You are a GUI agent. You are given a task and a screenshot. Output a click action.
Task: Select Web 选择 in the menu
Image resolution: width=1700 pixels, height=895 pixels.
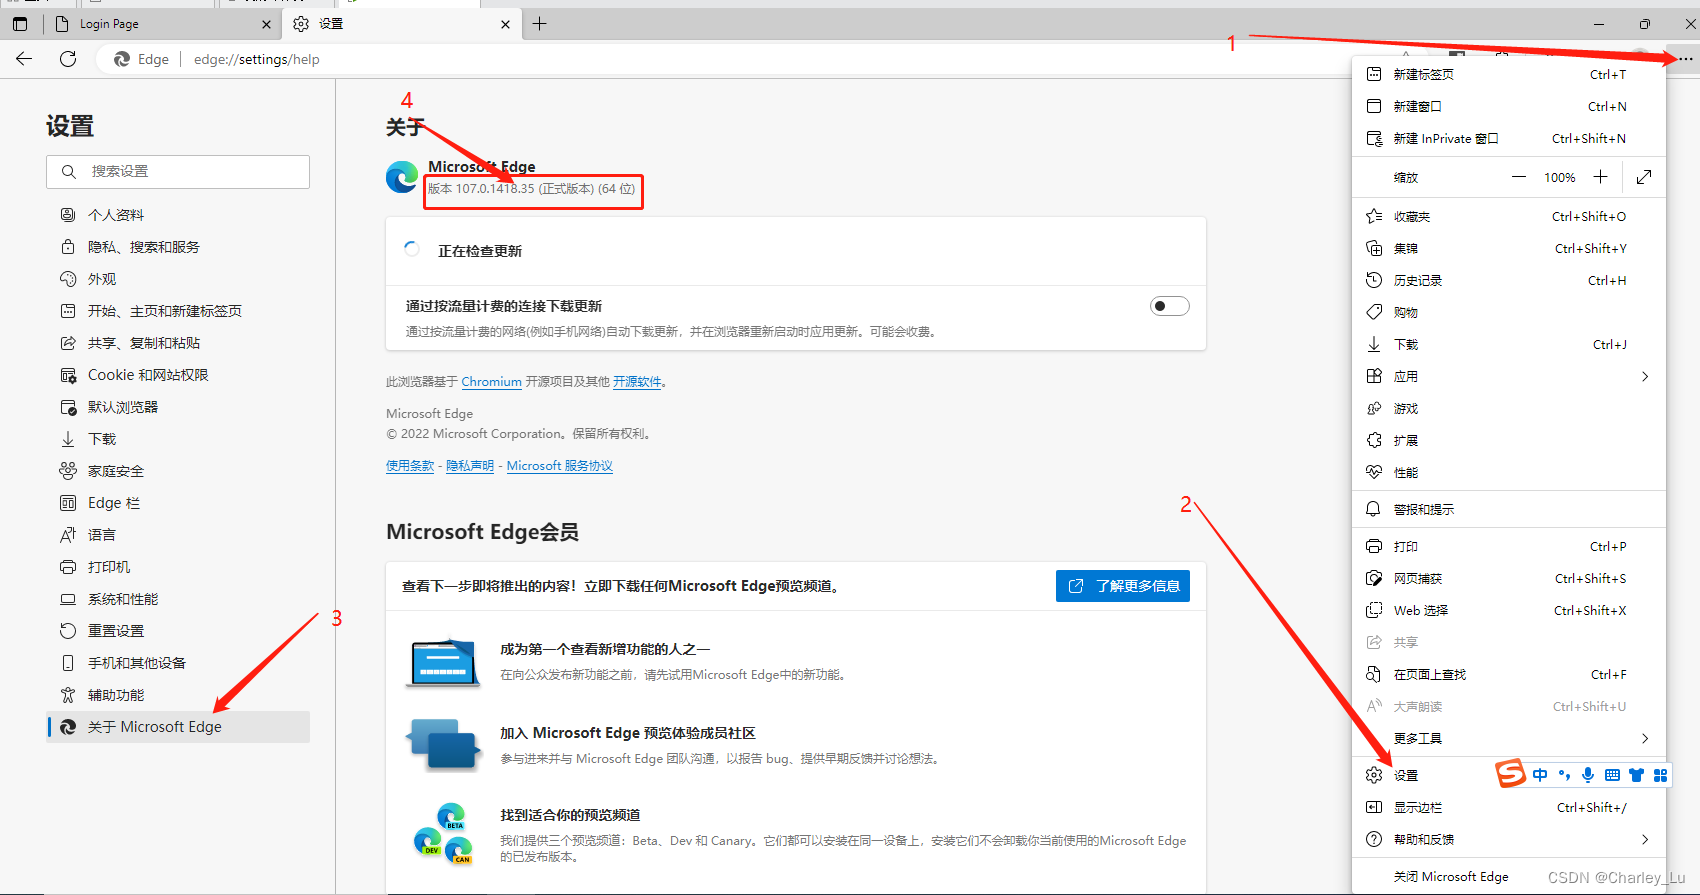pos(1509,610)
